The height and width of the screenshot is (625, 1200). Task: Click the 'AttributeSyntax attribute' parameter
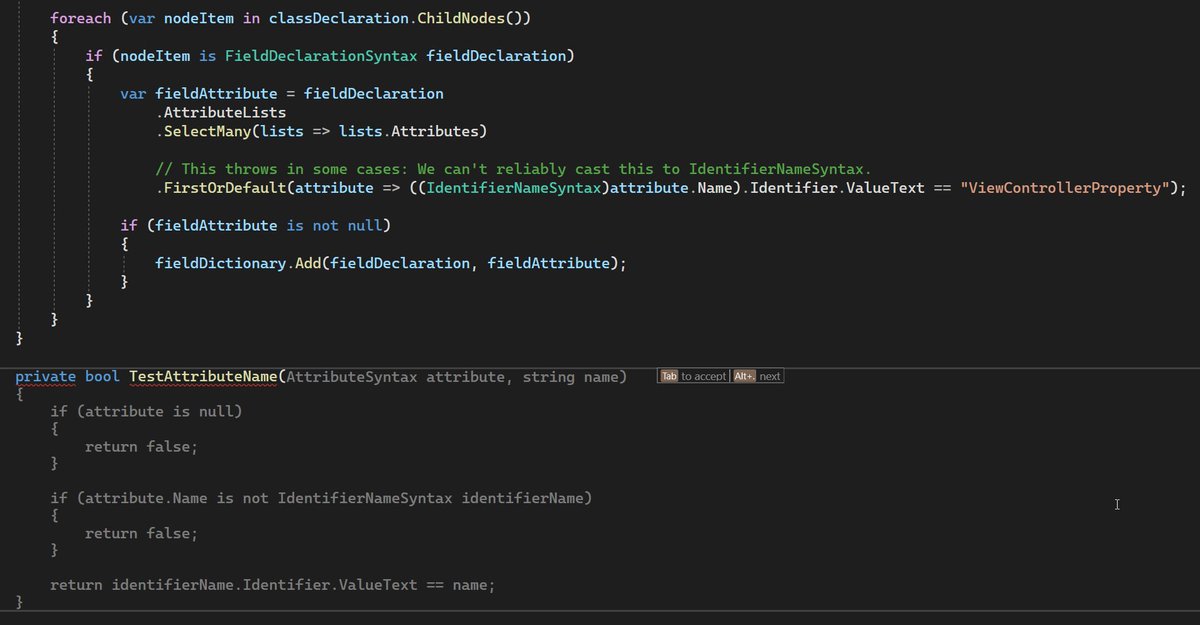(395, 376)
